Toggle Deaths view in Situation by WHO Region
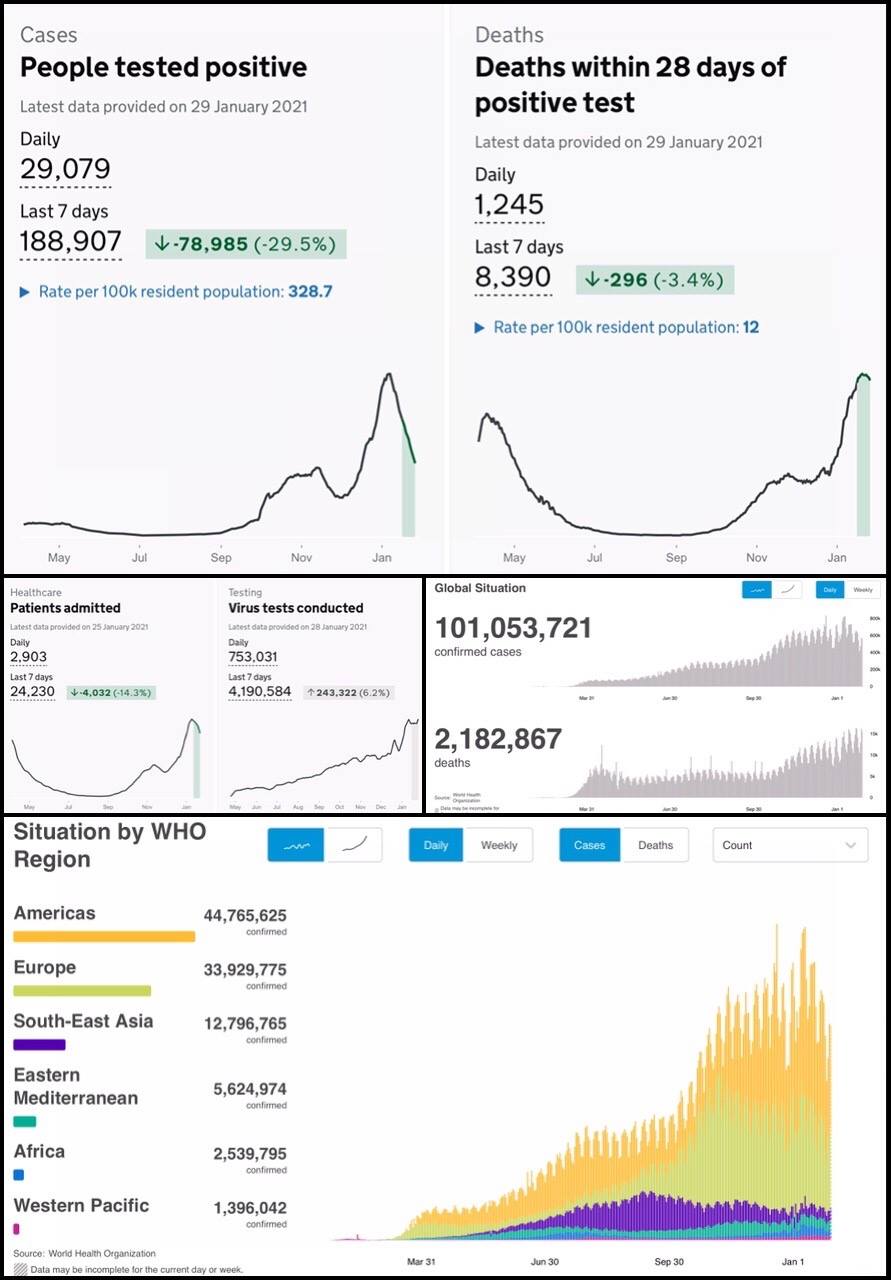 [x=655, y=845]
